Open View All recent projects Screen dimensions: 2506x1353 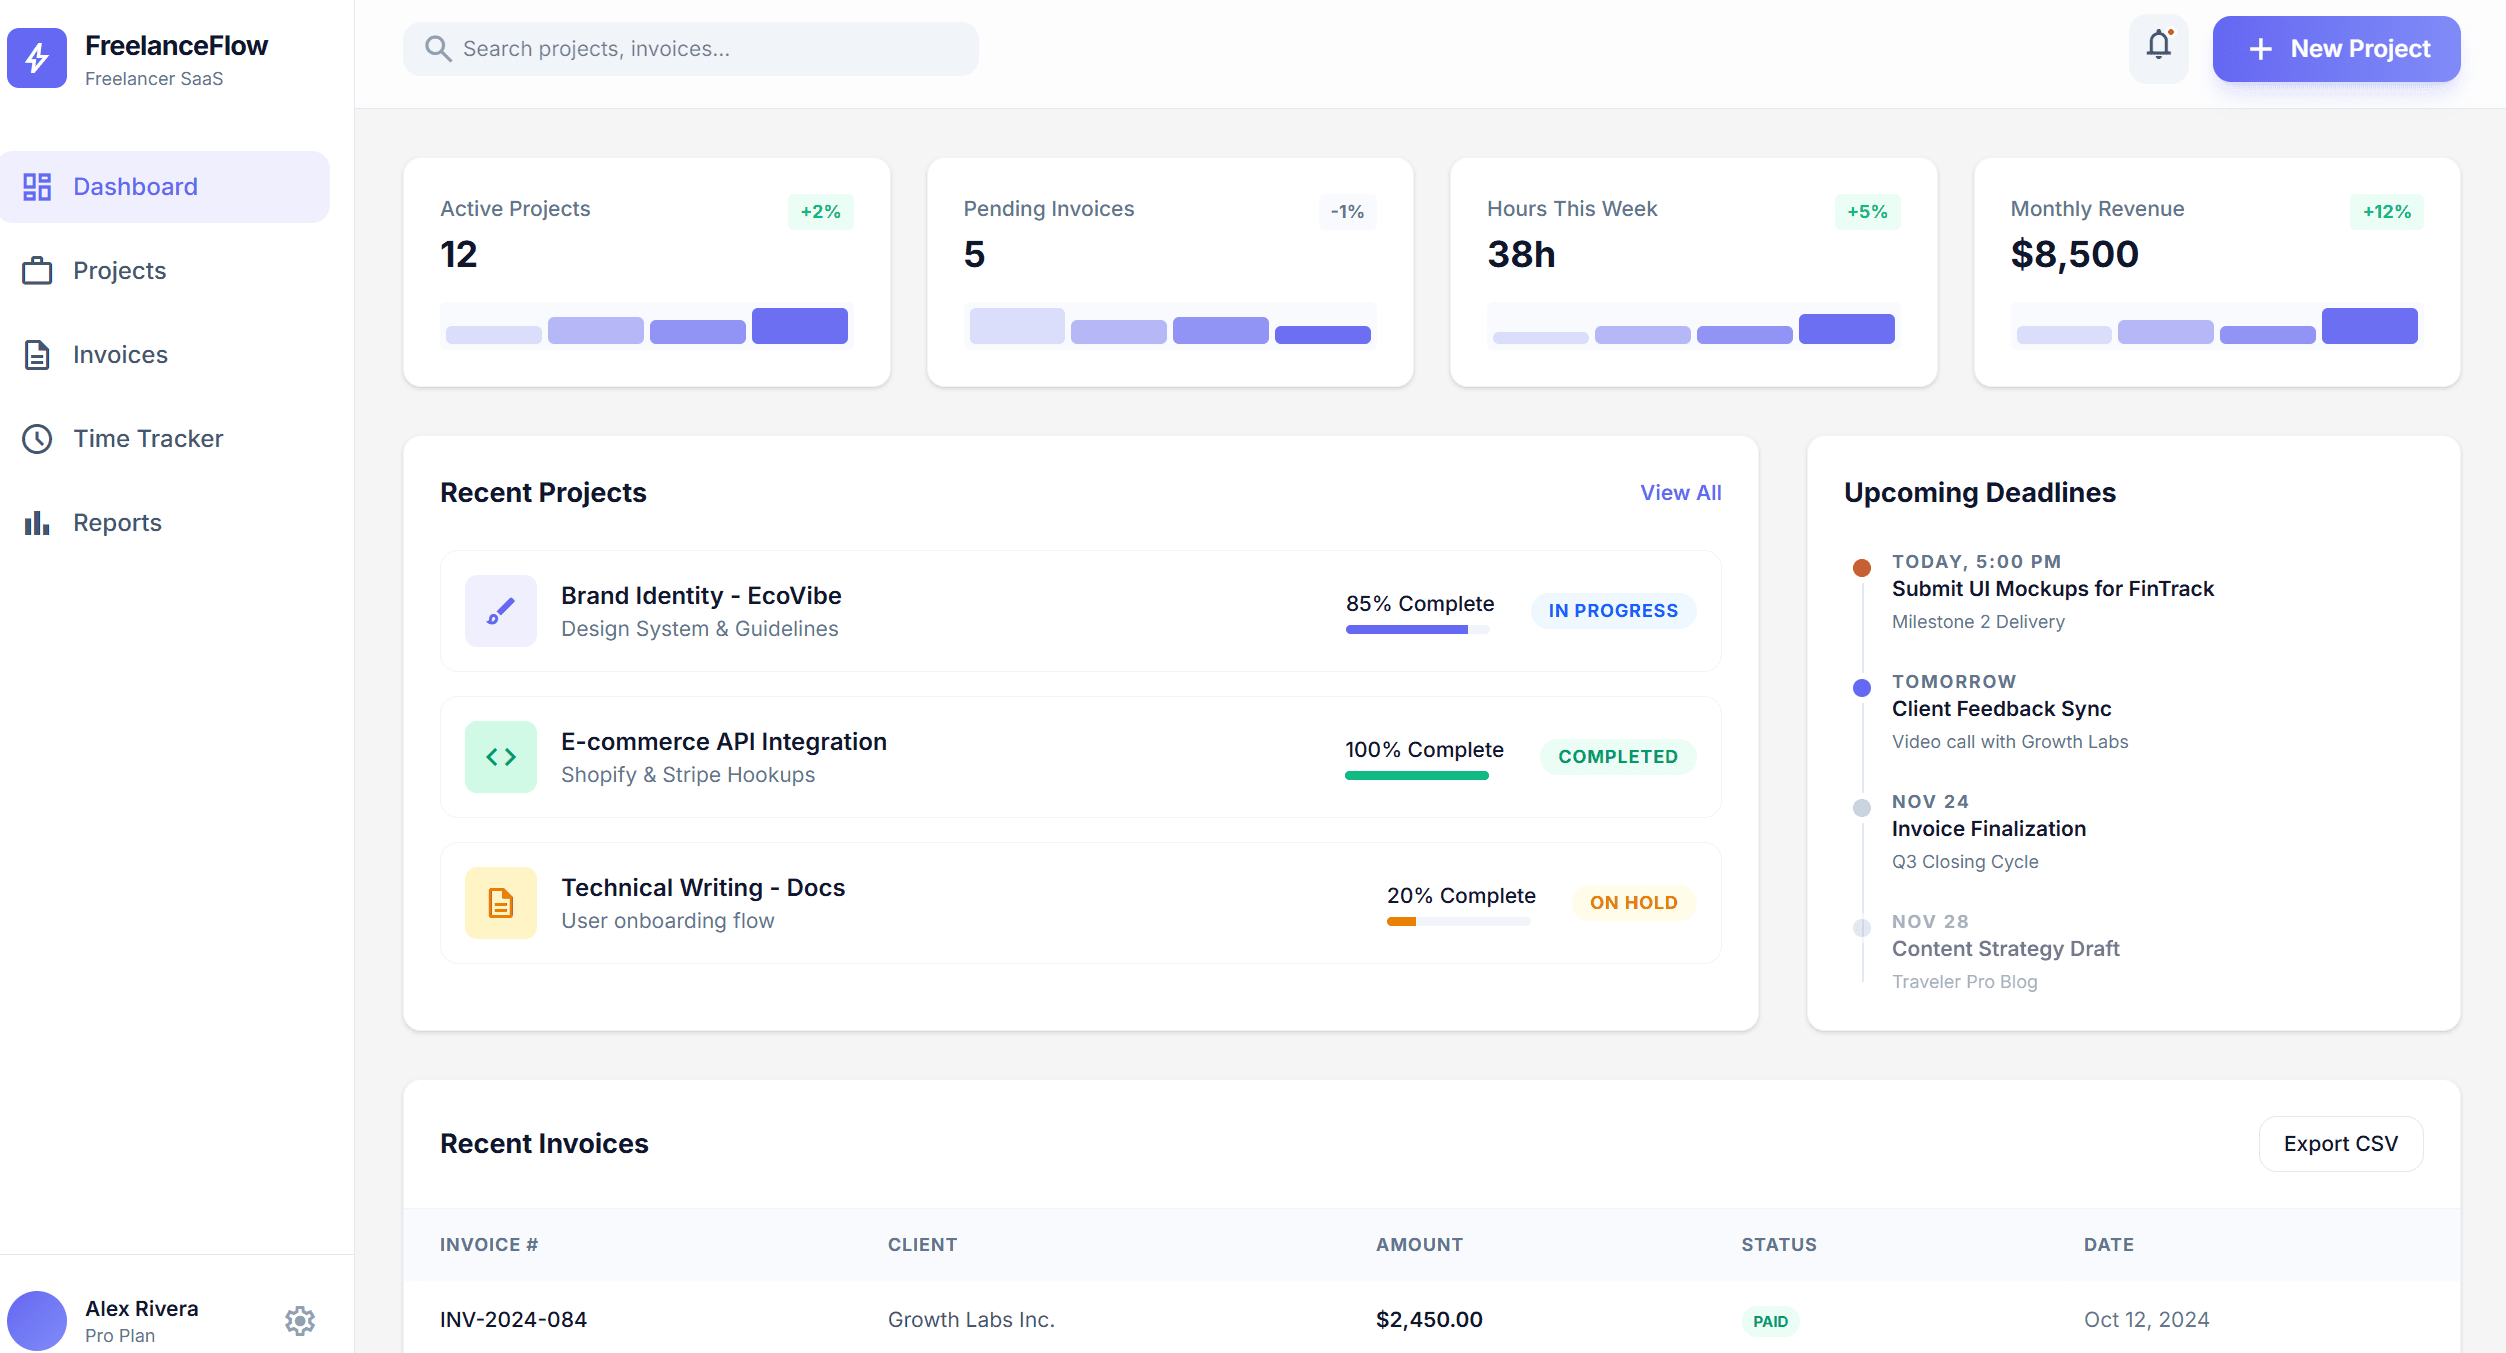1680,492
